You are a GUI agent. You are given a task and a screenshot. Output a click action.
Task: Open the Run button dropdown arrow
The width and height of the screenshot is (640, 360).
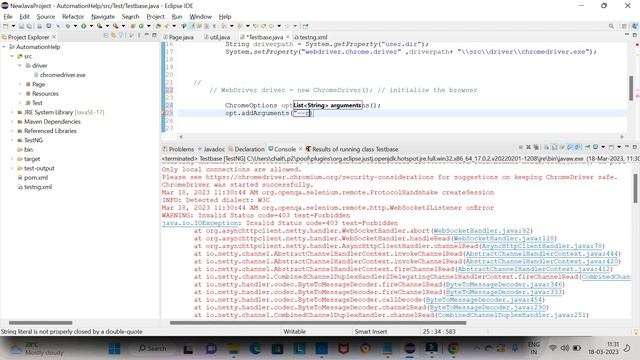[x=91, y=26]
